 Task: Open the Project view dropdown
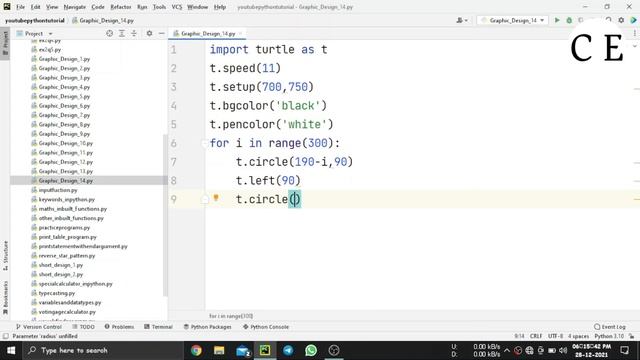pos(34,33)
